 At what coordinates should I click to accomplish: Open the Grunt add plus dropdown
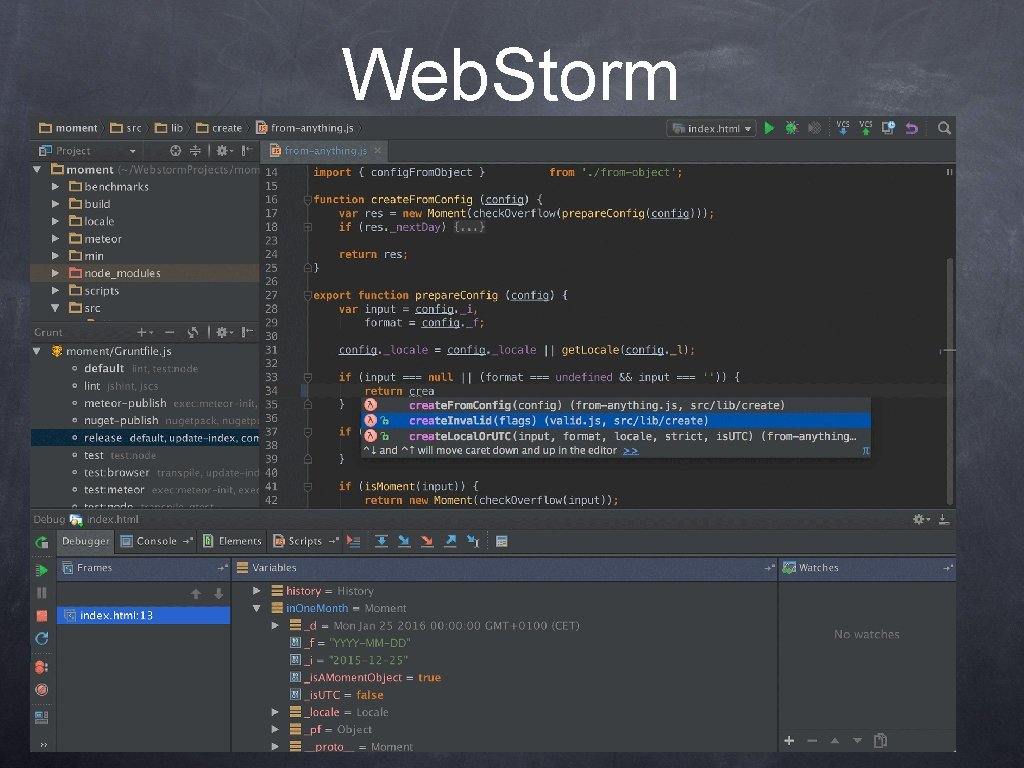(x=144, y=332)
